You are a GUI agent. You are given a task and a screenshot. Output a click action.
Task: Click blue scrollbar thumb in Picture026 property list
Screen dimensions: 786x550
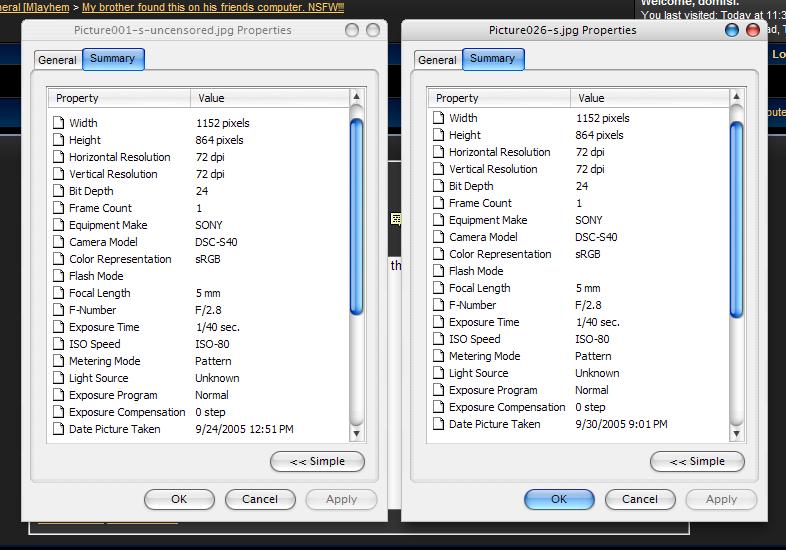[736, 220]
